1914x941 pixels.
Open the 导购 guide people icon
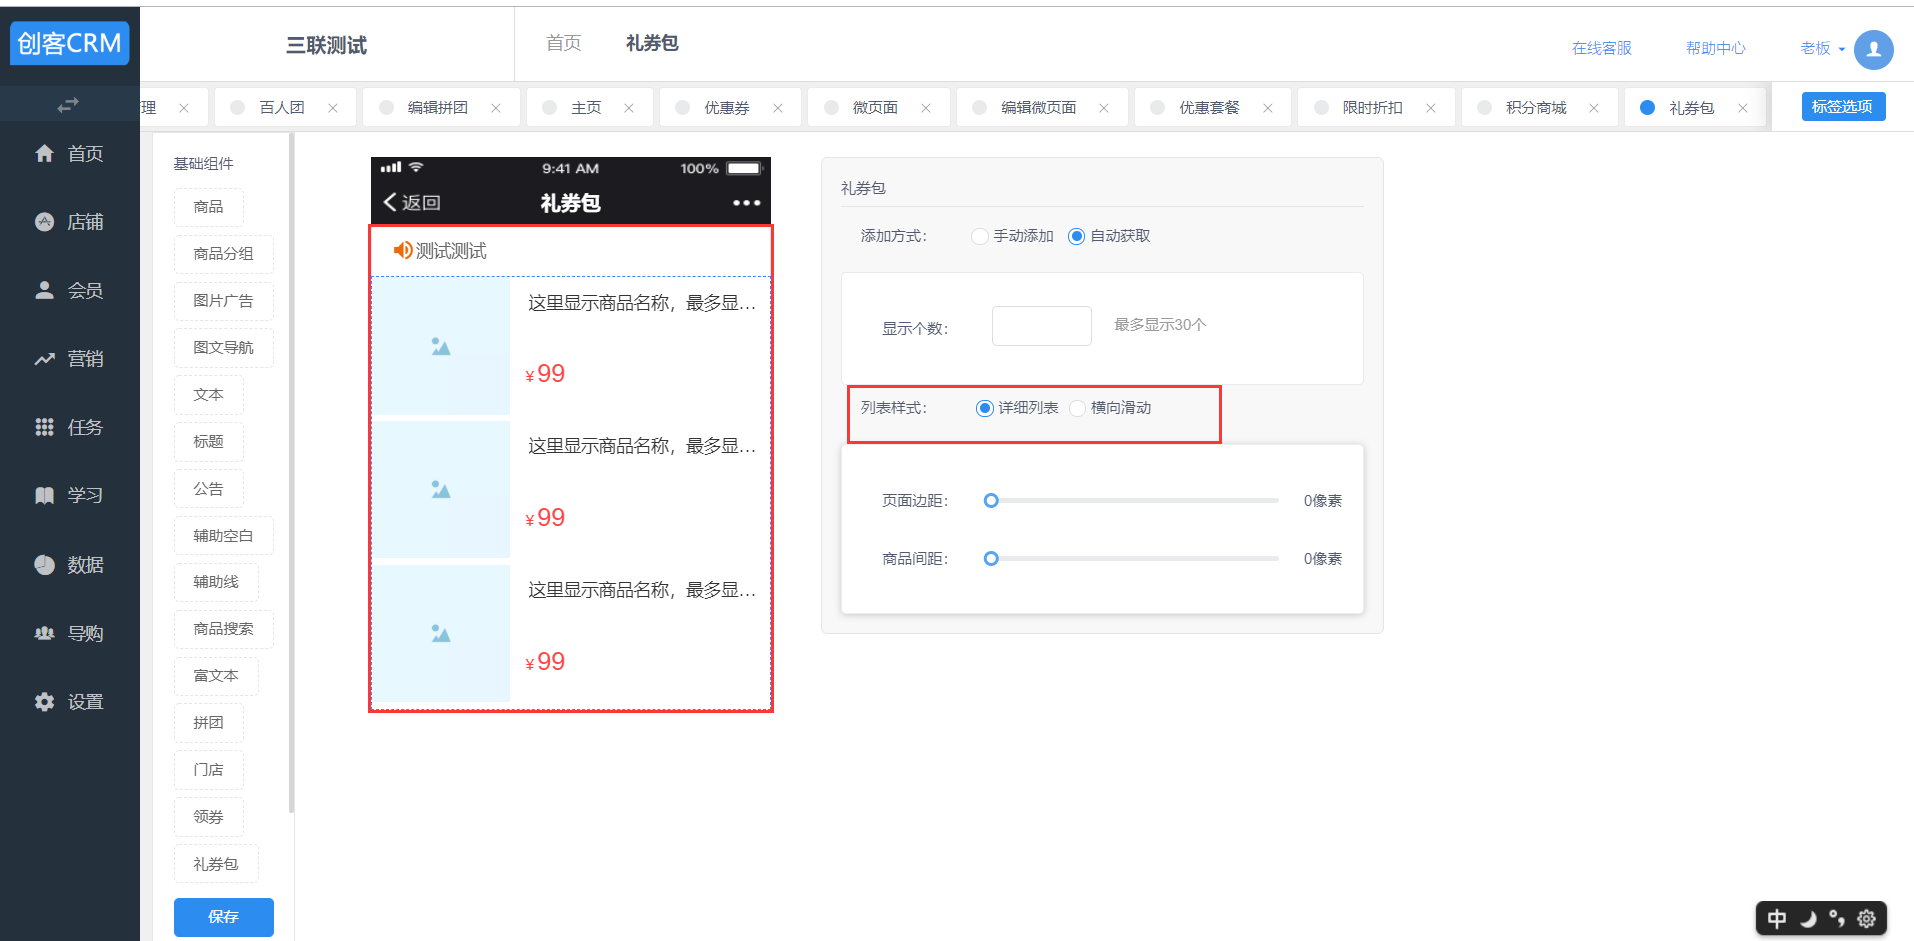pos(44,633)
